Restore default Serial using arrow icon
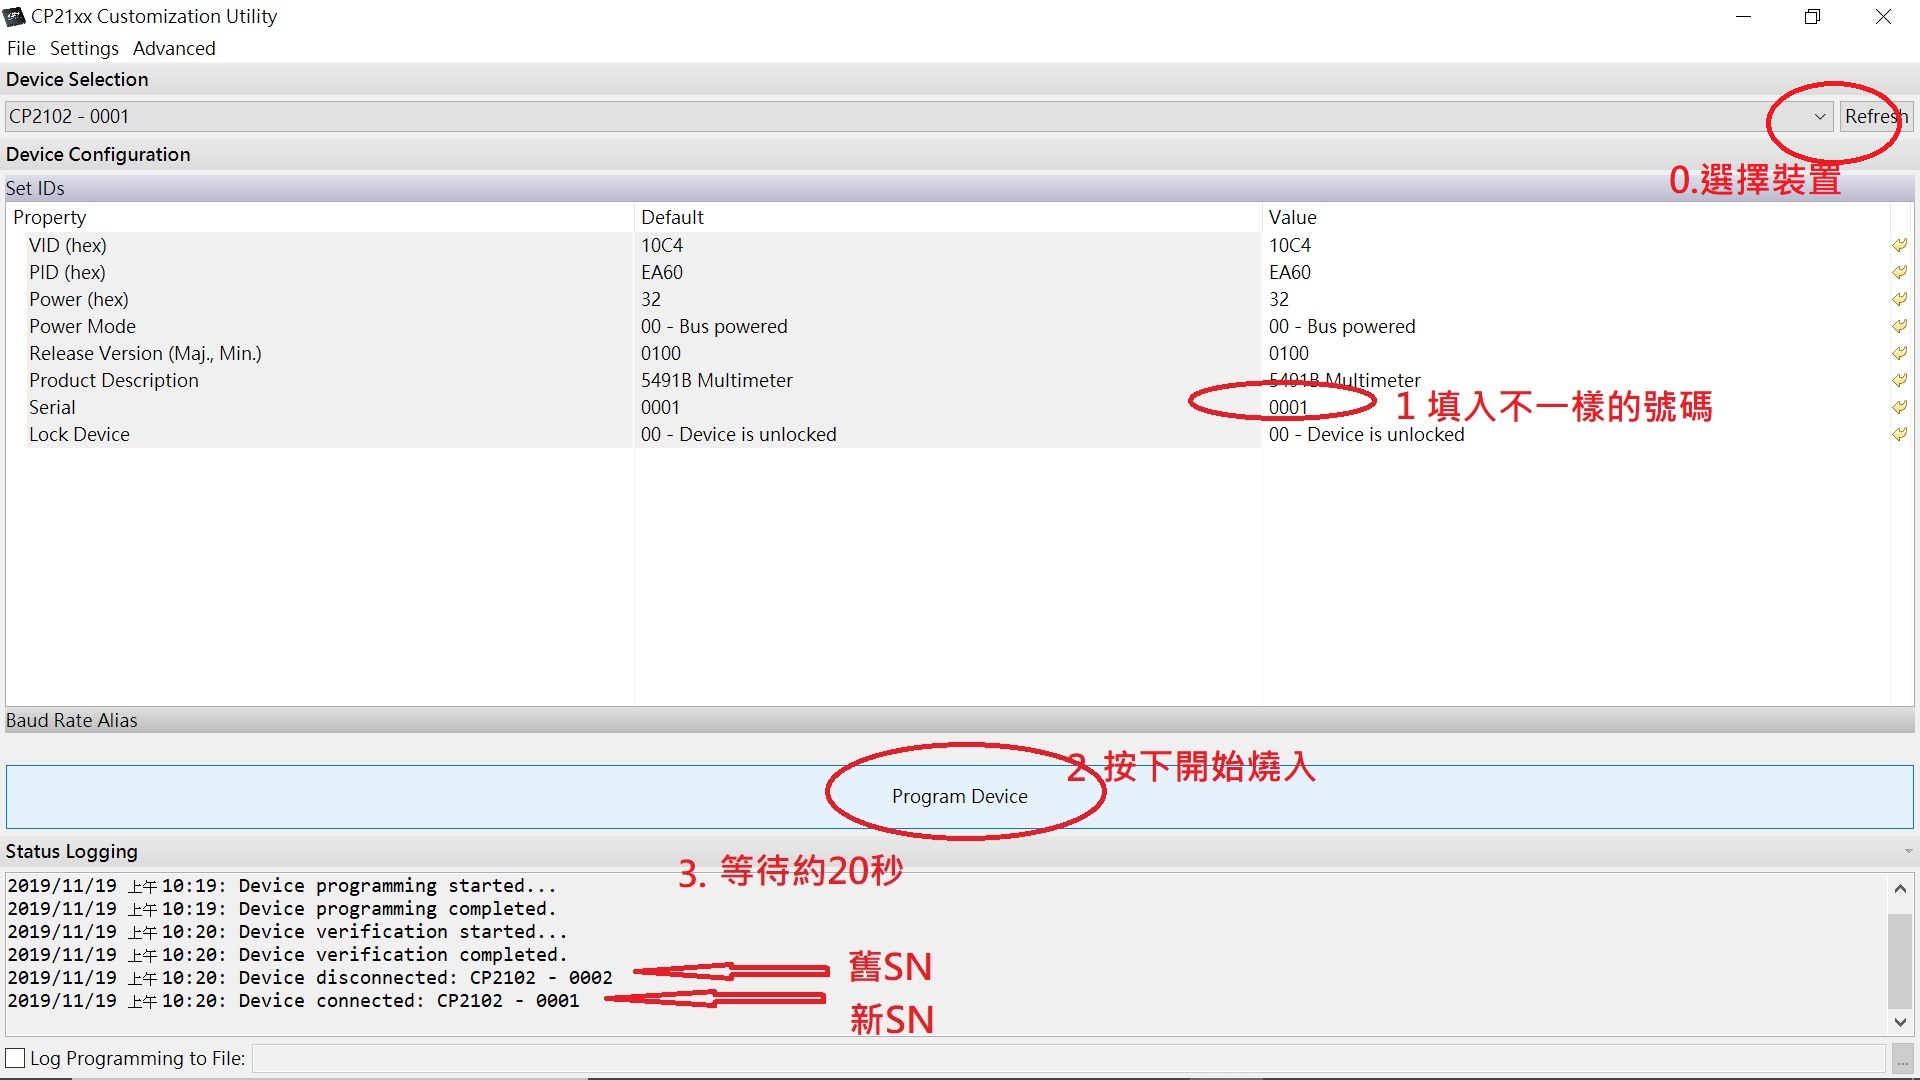The image size is (1920, 1080). [x=1899, y=407]
